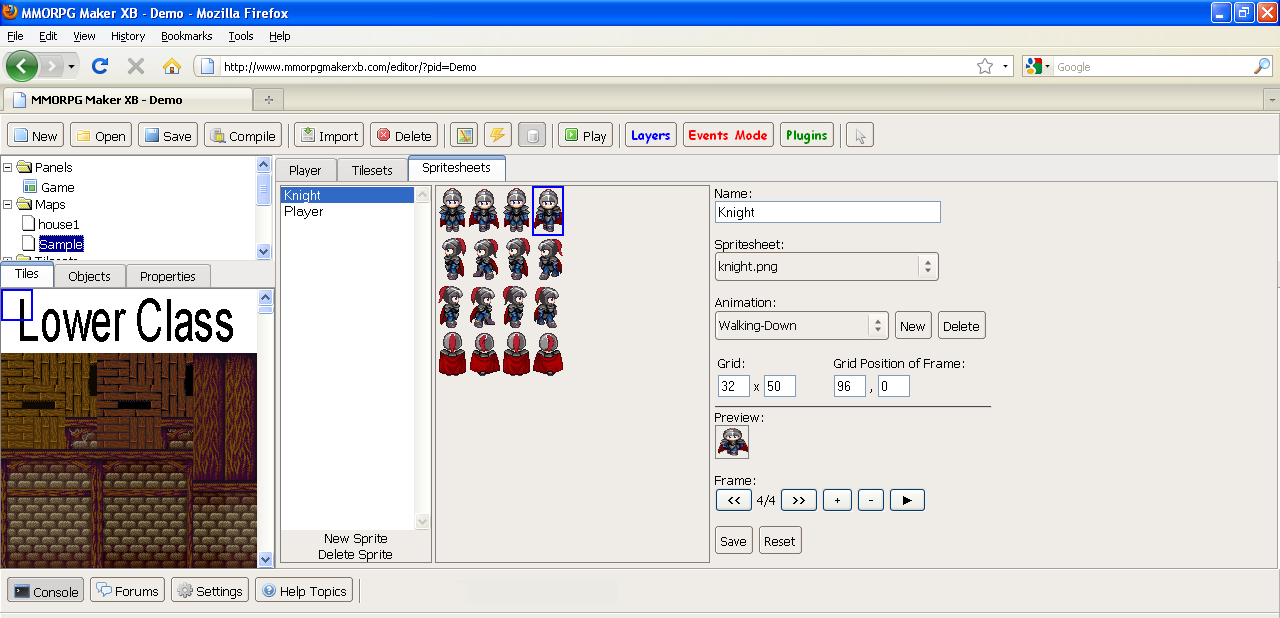Select the highlighted fourth knight frame in top row

tap(548, 211)
